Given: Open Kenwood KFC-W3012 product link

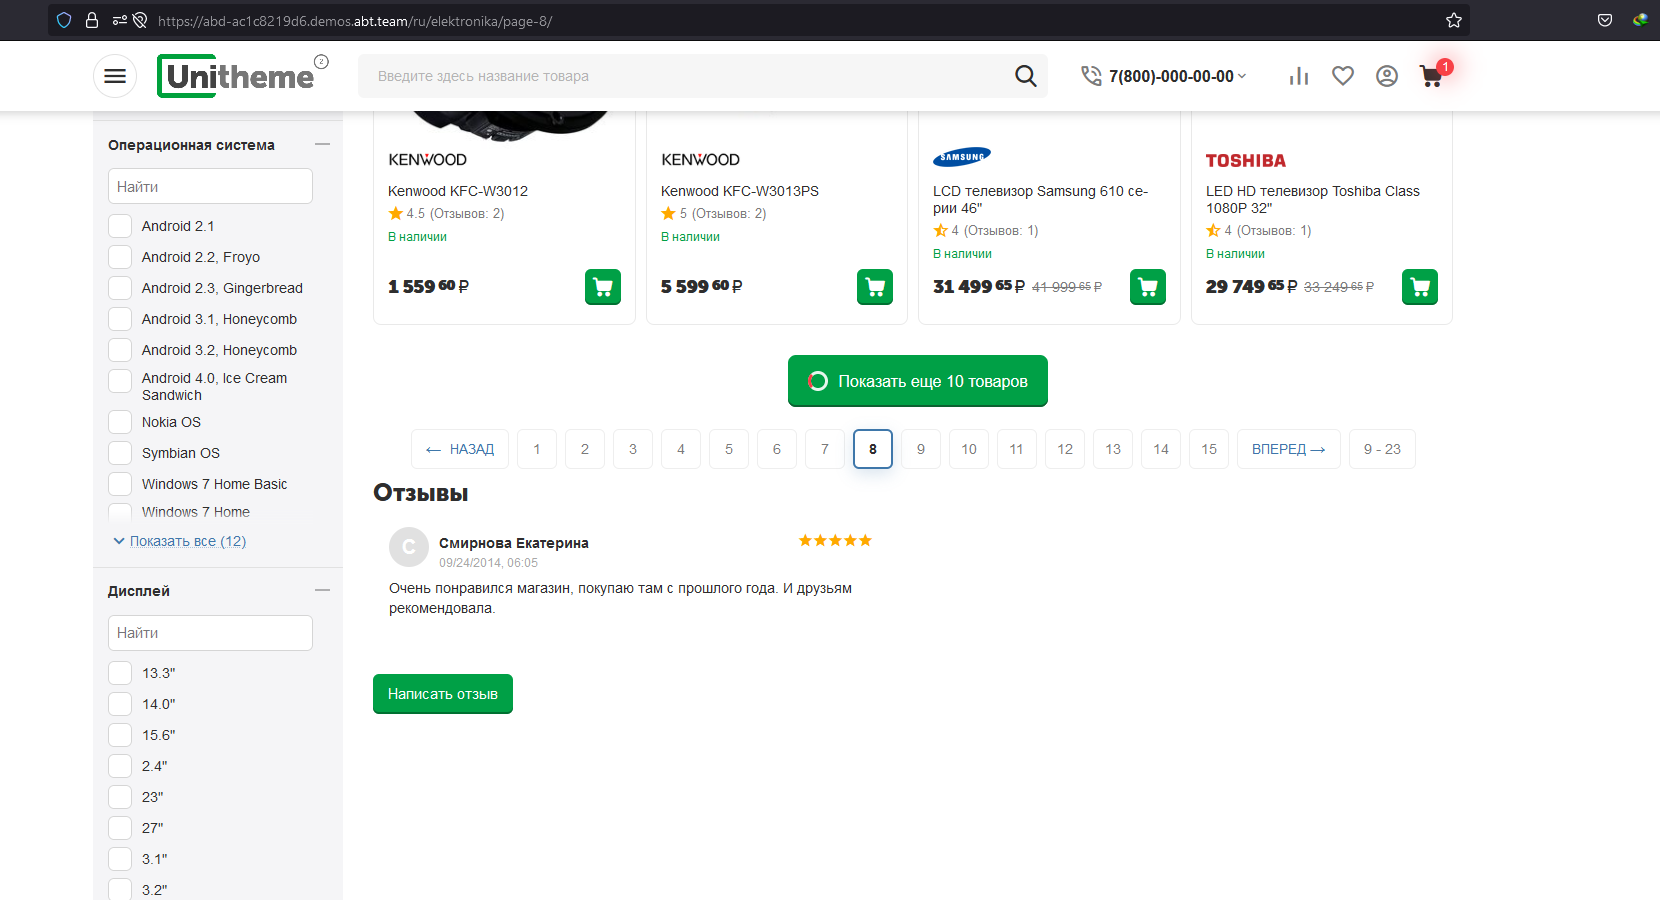Looking at the screenshot, I should coord(458,191).
